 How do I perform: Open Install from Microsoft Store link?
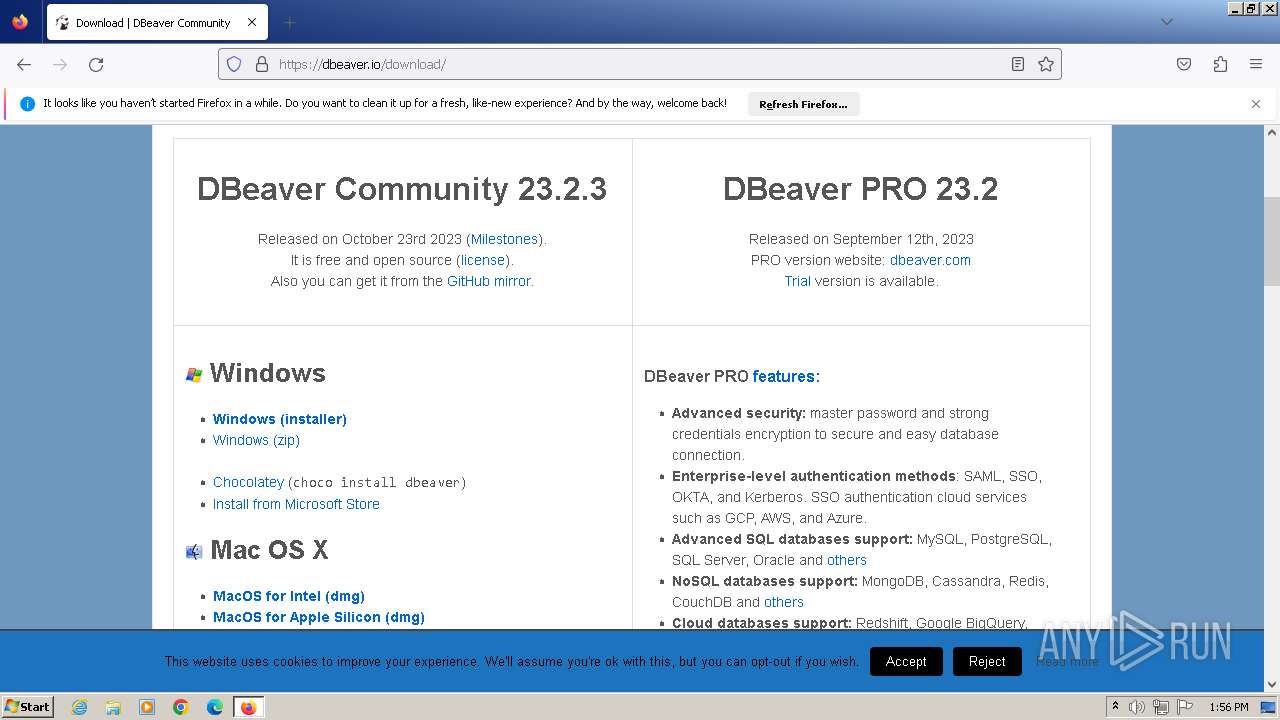click(296, 504)
